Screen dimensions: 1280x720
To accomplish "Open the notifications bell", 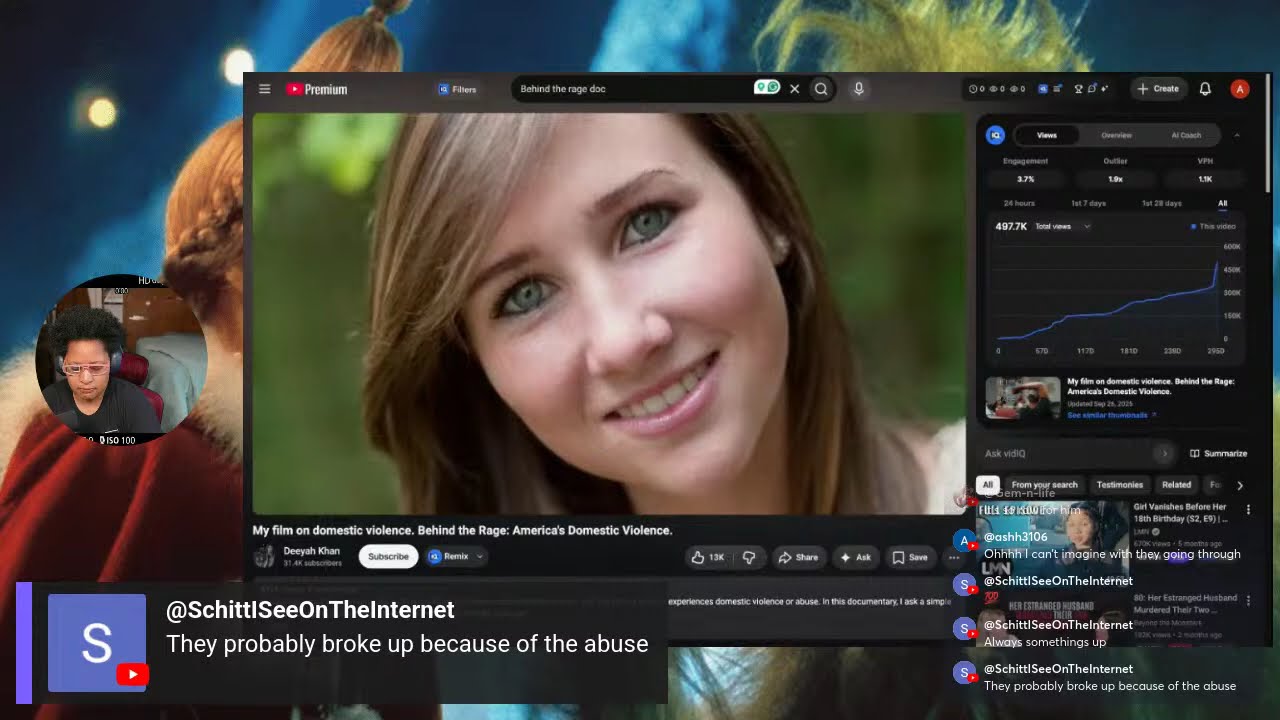I will click(1205, 89).
